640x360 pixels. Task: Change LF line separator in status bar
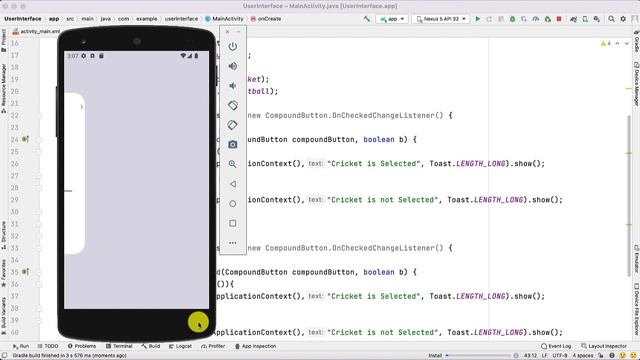[x=544, y=356]
